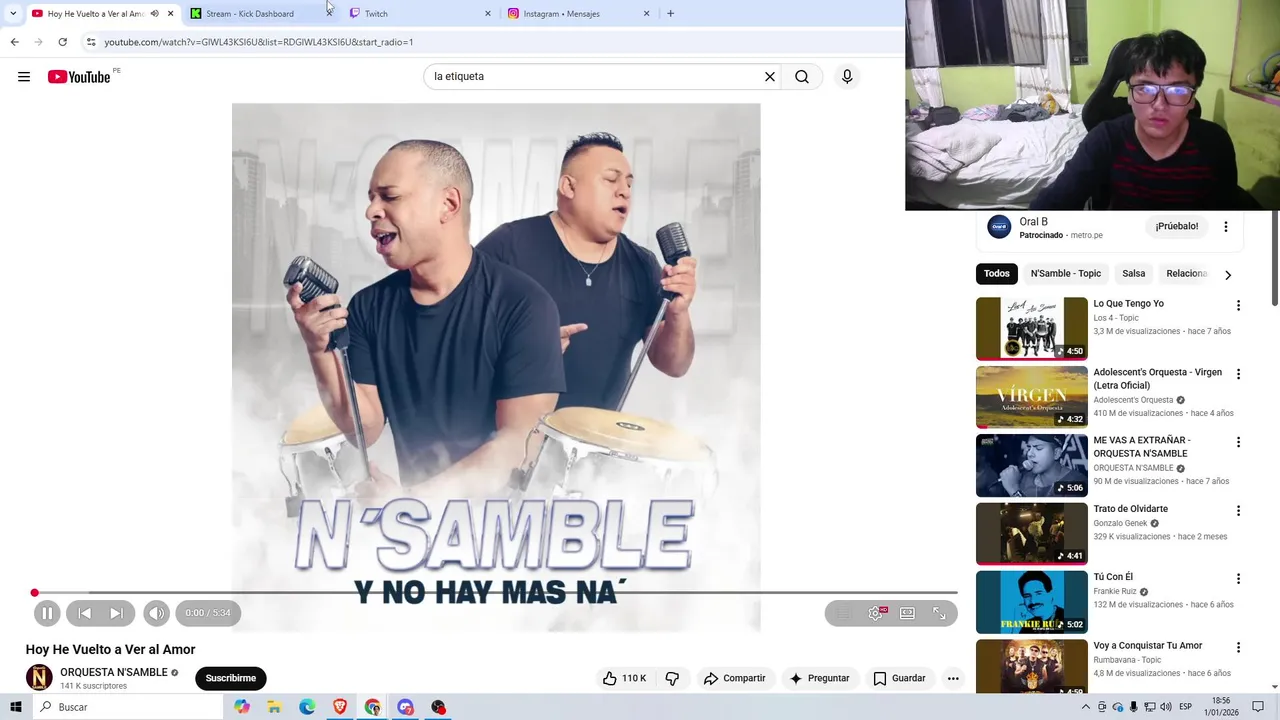The image size is (1280, 720).
Task: Play Lo Que Tengo Yo thumbnail
Action: pyautogui.click(x=1032, y=328)
